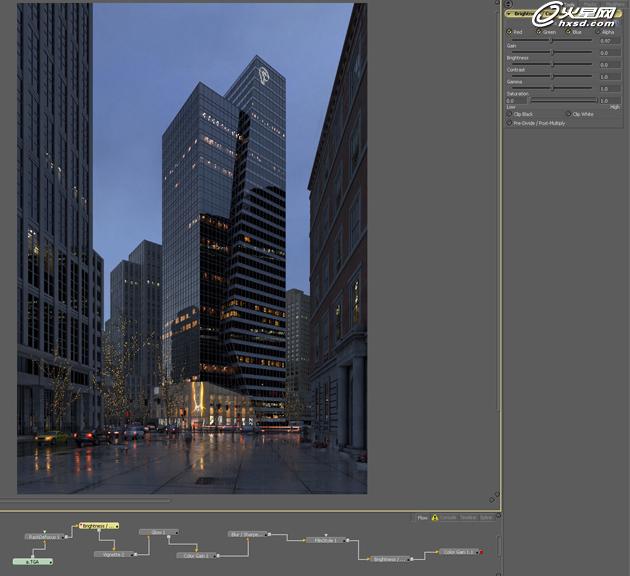Select the FilmStule 1 node
Viewport: 630px width, 576px height.
pos(326,540)
